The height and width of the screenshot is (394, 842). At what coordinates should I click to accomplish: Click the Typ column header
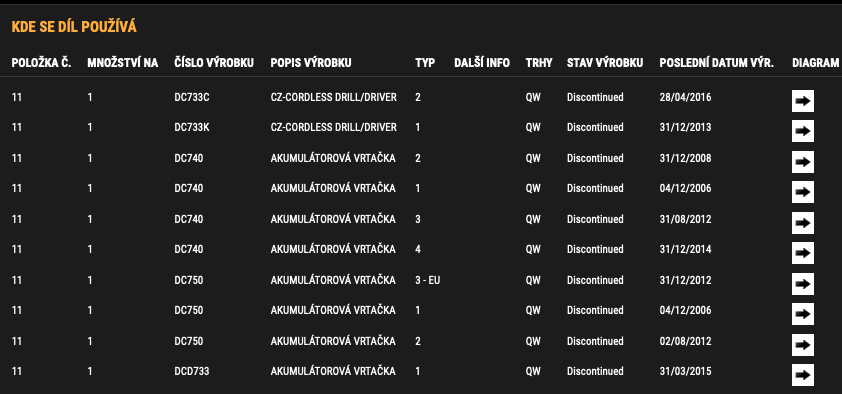pyautogui.click(x=425, y=63)
